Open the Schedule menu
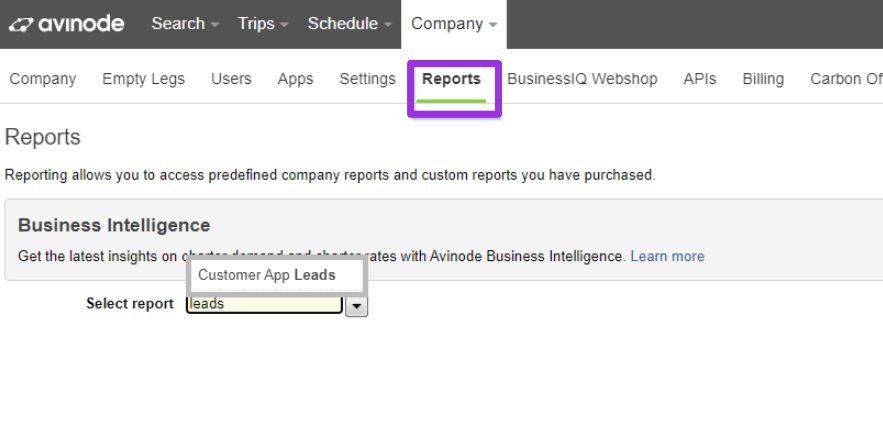This screenshot has width=883, height=421. pyautogui.click(x=349, y=24)
